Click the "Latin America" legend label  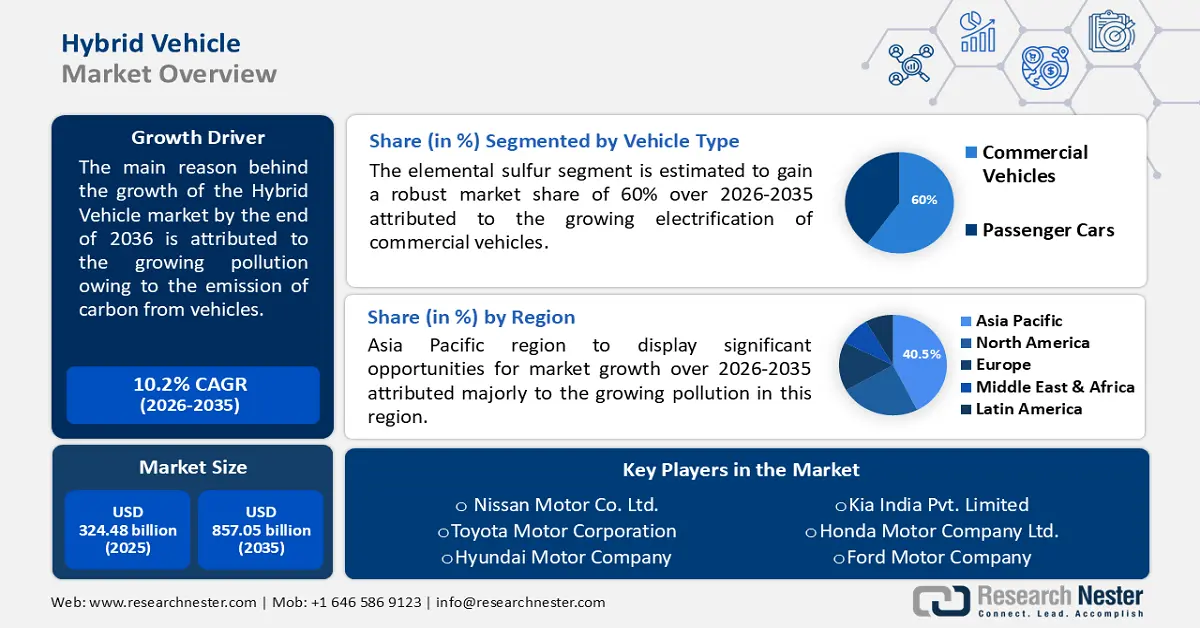1029,409
